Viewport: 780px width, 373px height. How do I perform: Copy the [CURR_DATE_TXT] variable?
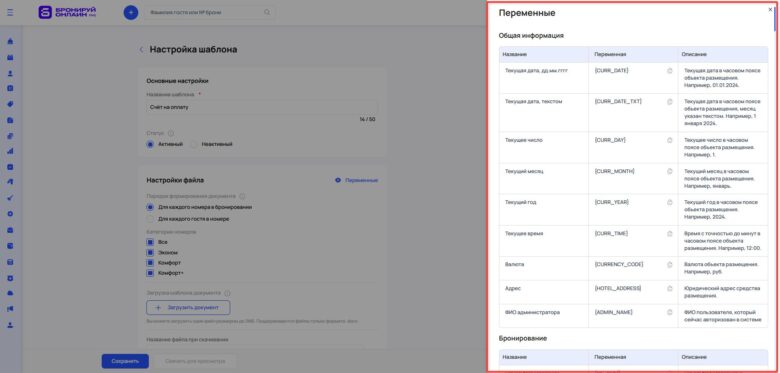(670, 101)
